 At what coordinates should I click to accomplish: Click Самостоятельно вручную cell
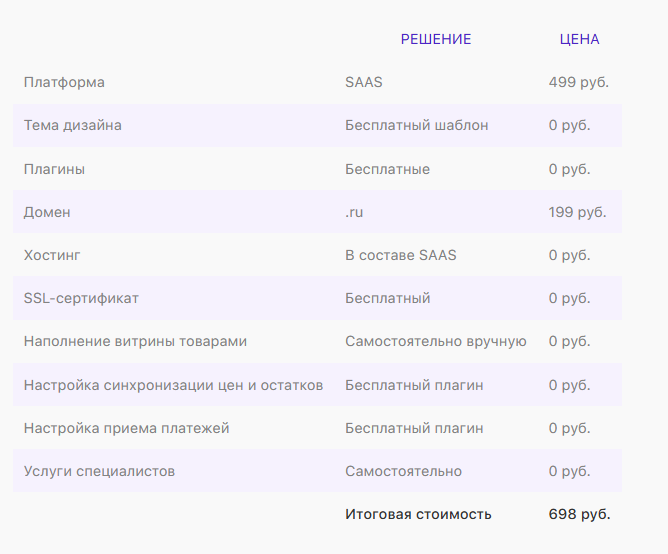tap(435, 341)
